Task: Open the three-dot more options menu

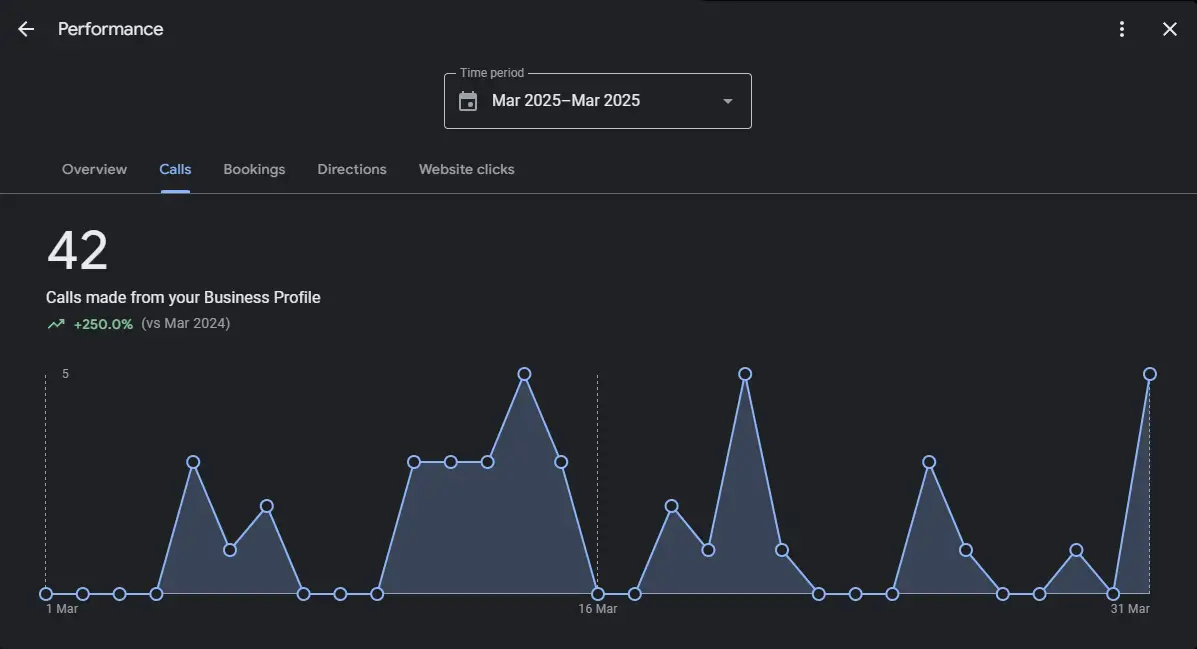Action: pyautogui.click(x=1122, y=29)
